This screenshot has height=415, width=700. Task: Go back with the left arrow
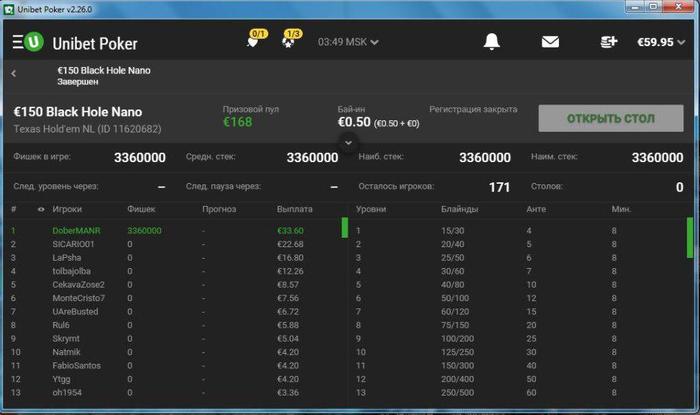point(14,74)
